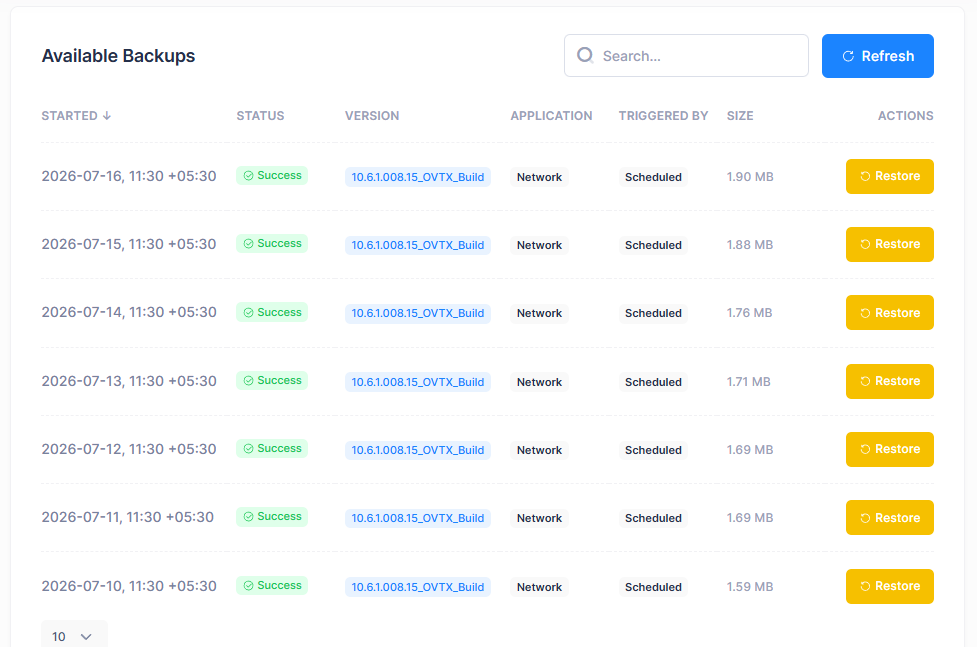Sort by the SIZE column header

tap(740, 116)
